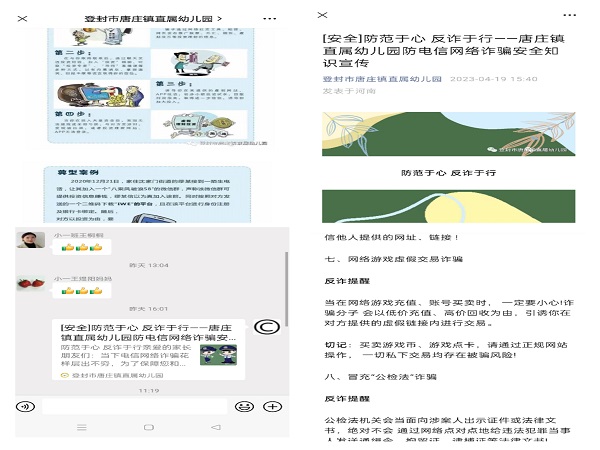Click sender name 小一王煜阳妈妈
Image resolution: width=600 pixels, height=450 pixels.
[x=83, y=279]
